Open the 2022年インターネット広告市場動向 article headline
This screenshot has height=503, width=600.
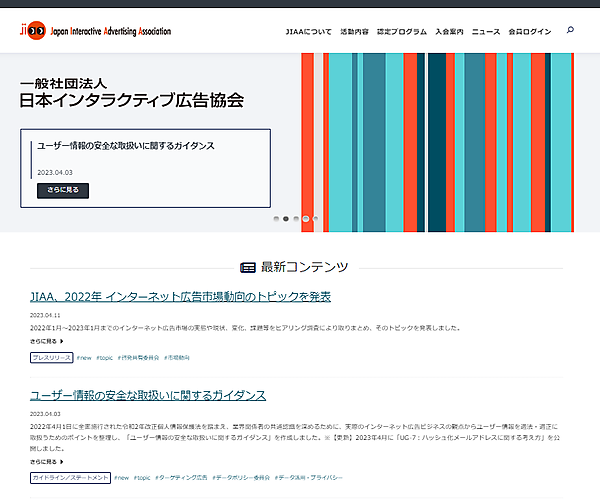(180, 296)
